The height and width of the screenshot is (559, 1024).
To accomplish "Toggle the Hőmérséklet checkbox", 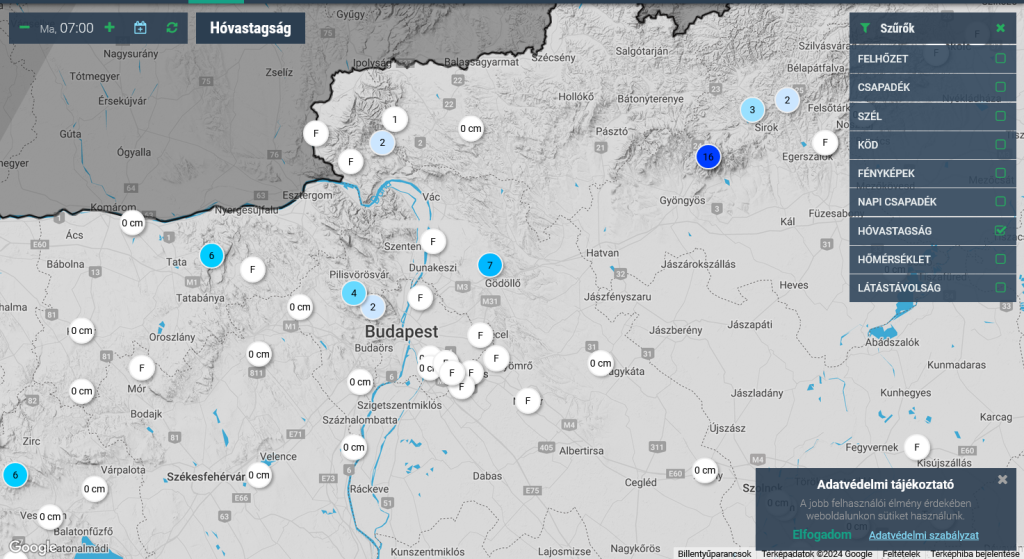I will click(1000, 260).
